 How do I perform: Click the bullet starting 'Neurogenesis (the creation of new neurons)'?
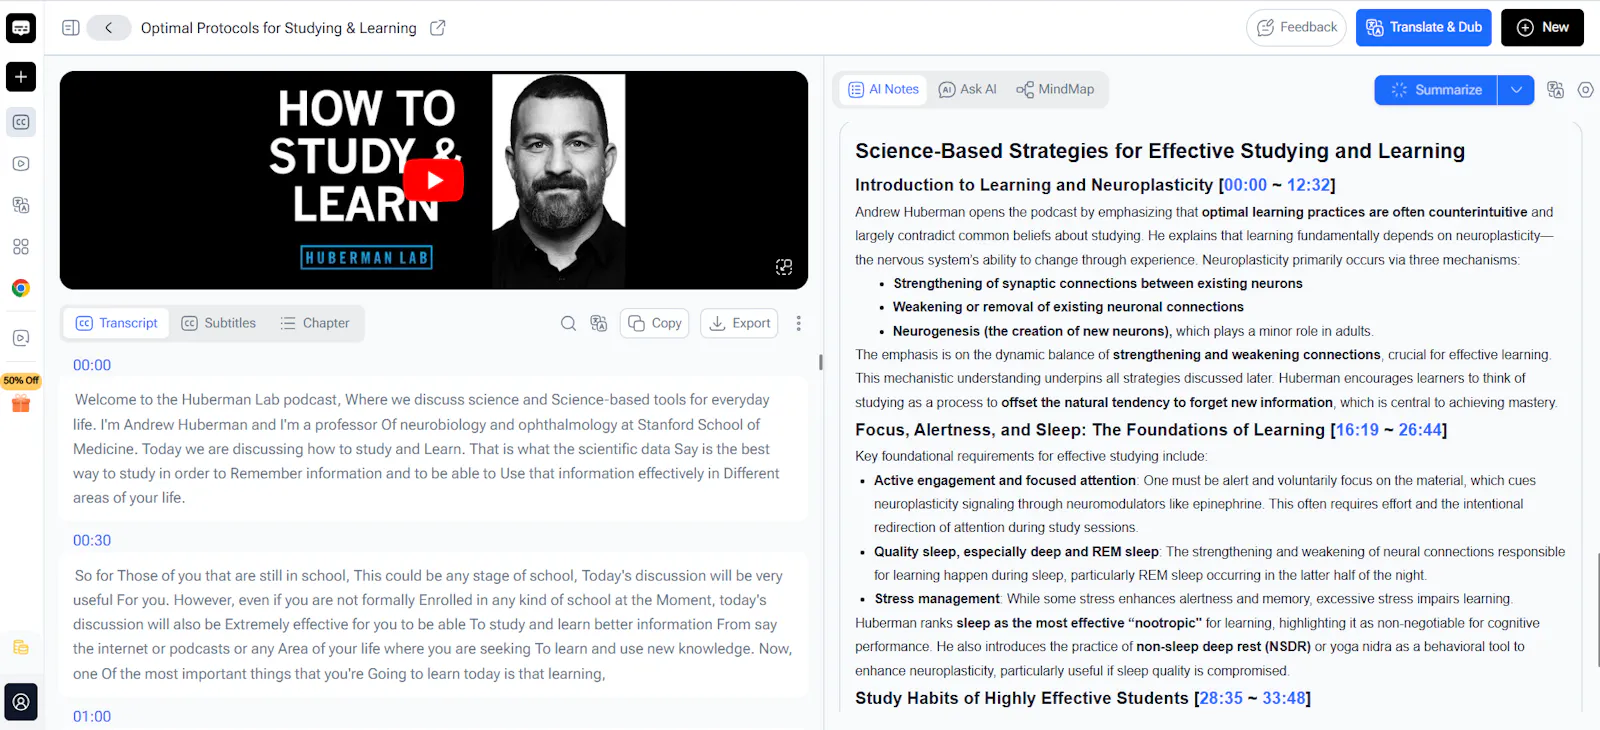(x=1133, y=331)
